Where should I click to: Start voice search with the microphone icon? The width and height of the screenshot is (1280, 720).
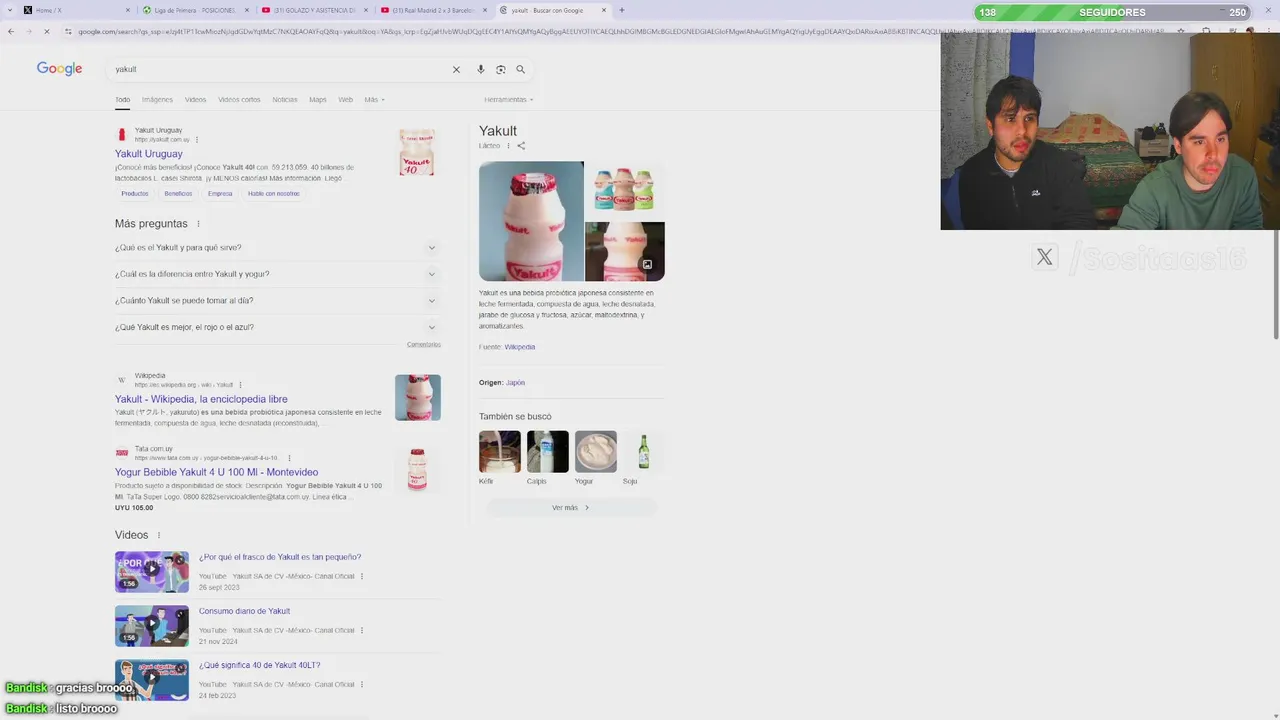(481, 69)
